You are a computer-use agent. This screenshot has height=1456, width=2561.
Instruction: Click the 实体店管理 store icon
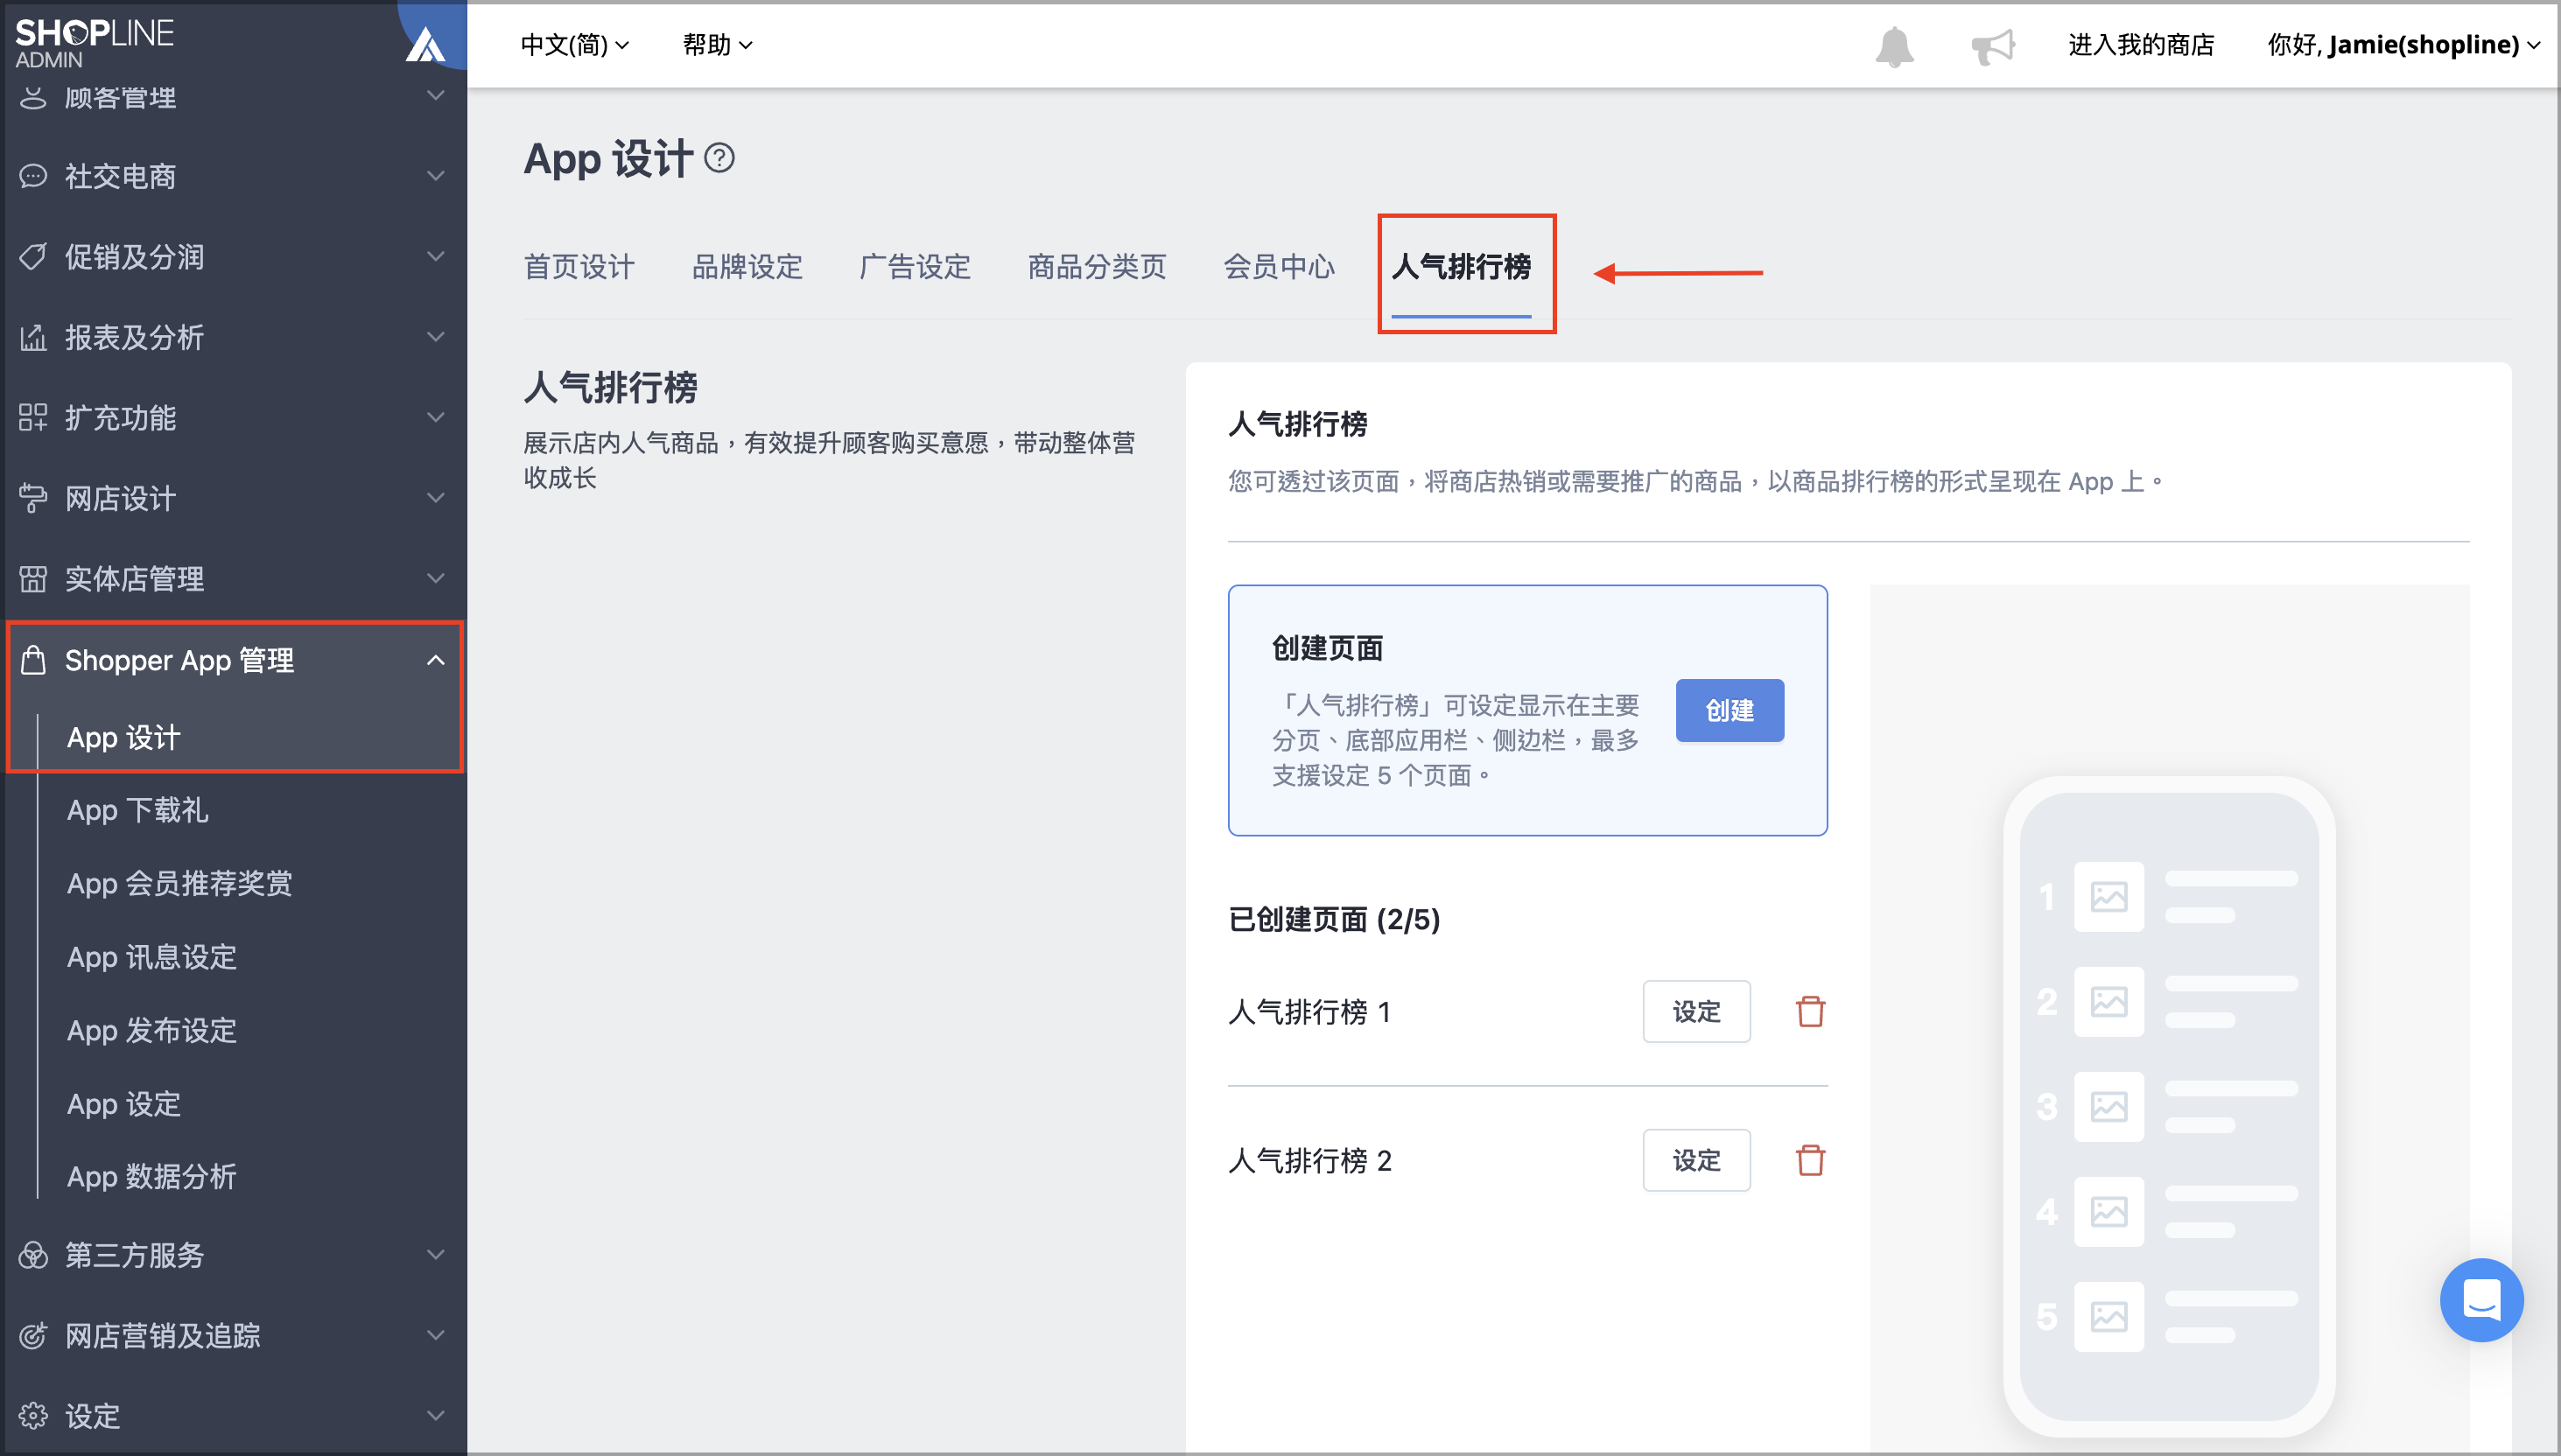coord(33,579)
